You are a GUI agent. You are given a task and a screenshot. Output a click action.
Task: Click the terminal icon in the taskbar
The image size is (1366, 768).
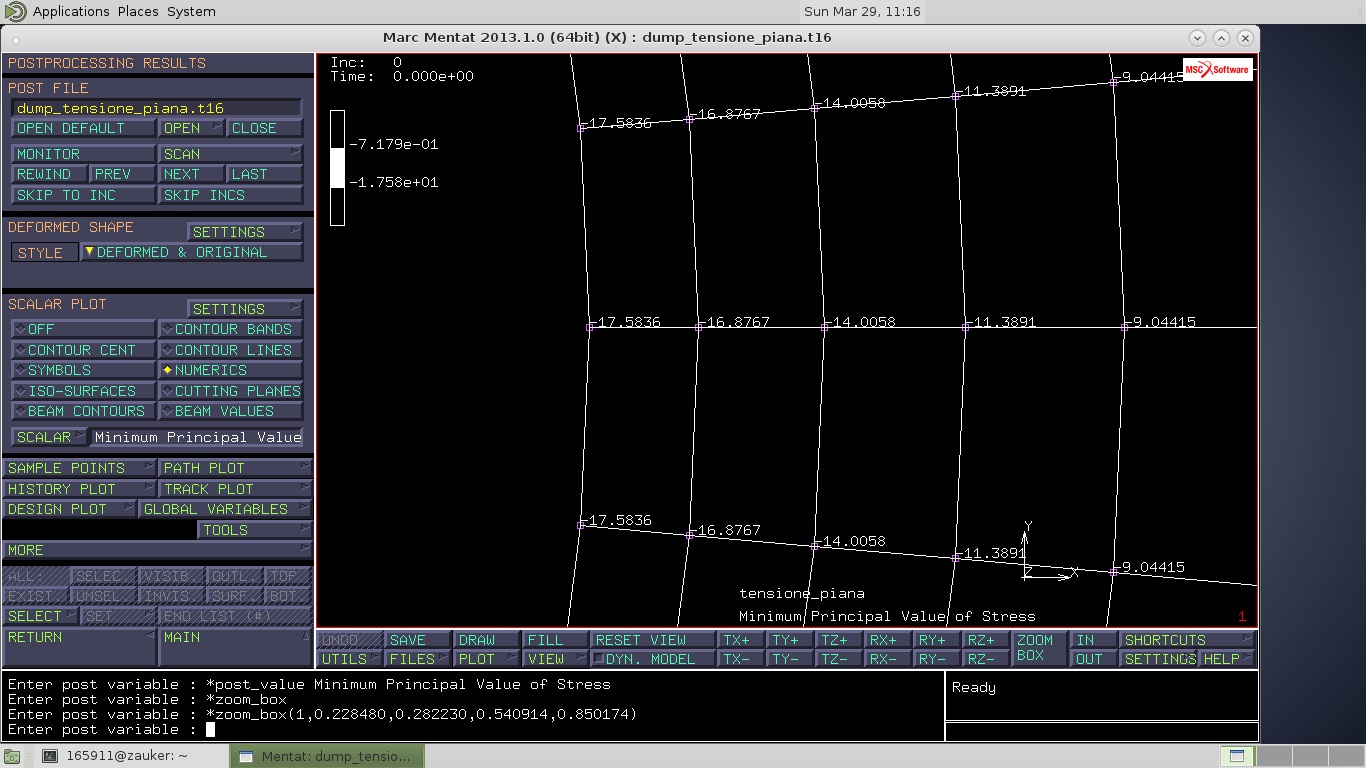(x=50, y=756)
